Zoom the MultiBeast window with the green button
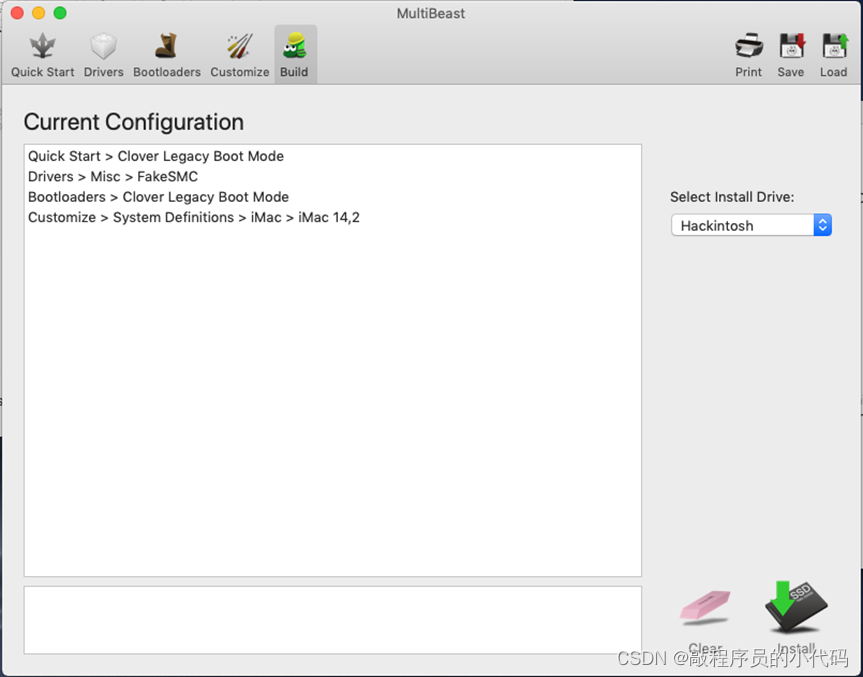This screenshot has height=677, width=863. pos(60,13)
